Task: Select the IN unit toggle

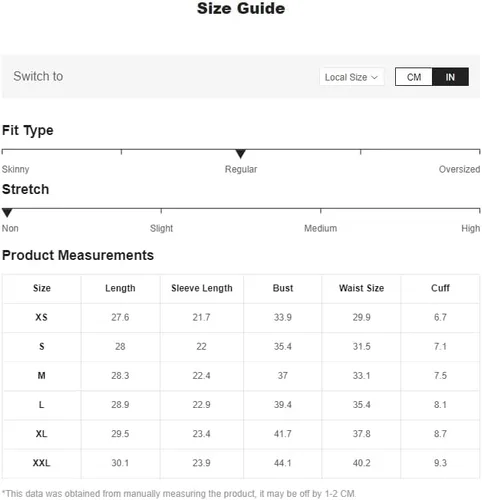Action: [450, 77]
